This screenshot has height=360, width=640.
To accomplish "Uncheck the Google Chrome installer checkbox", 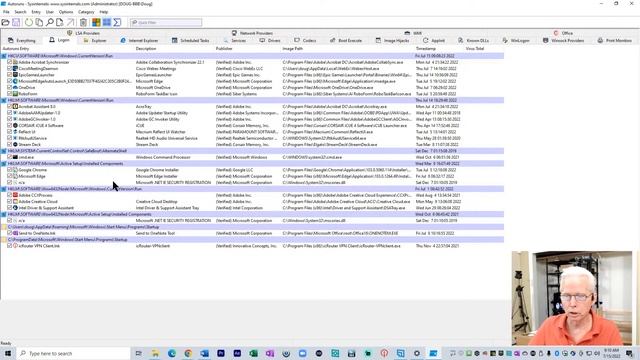I will click(9, 170).
